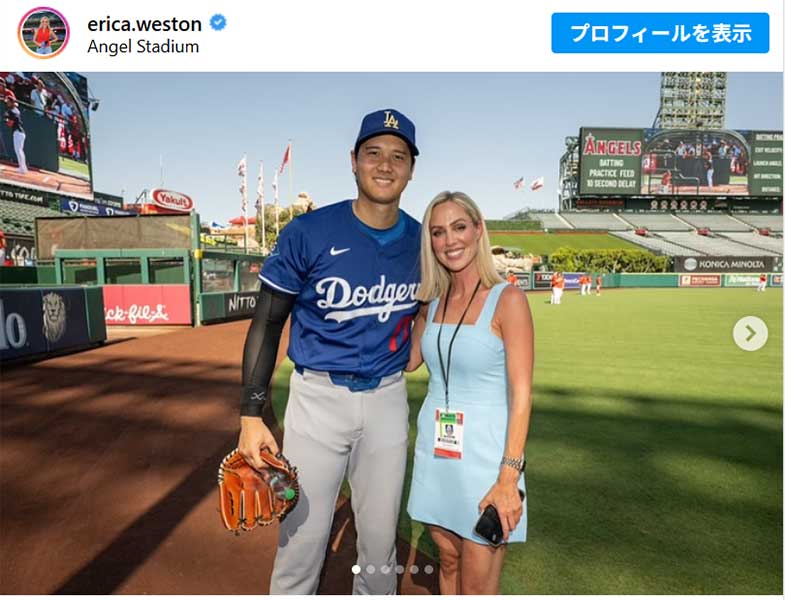Advance carousel with the next arrow
785x600 pixels.
pyautogui.click(x=750, y=333)
